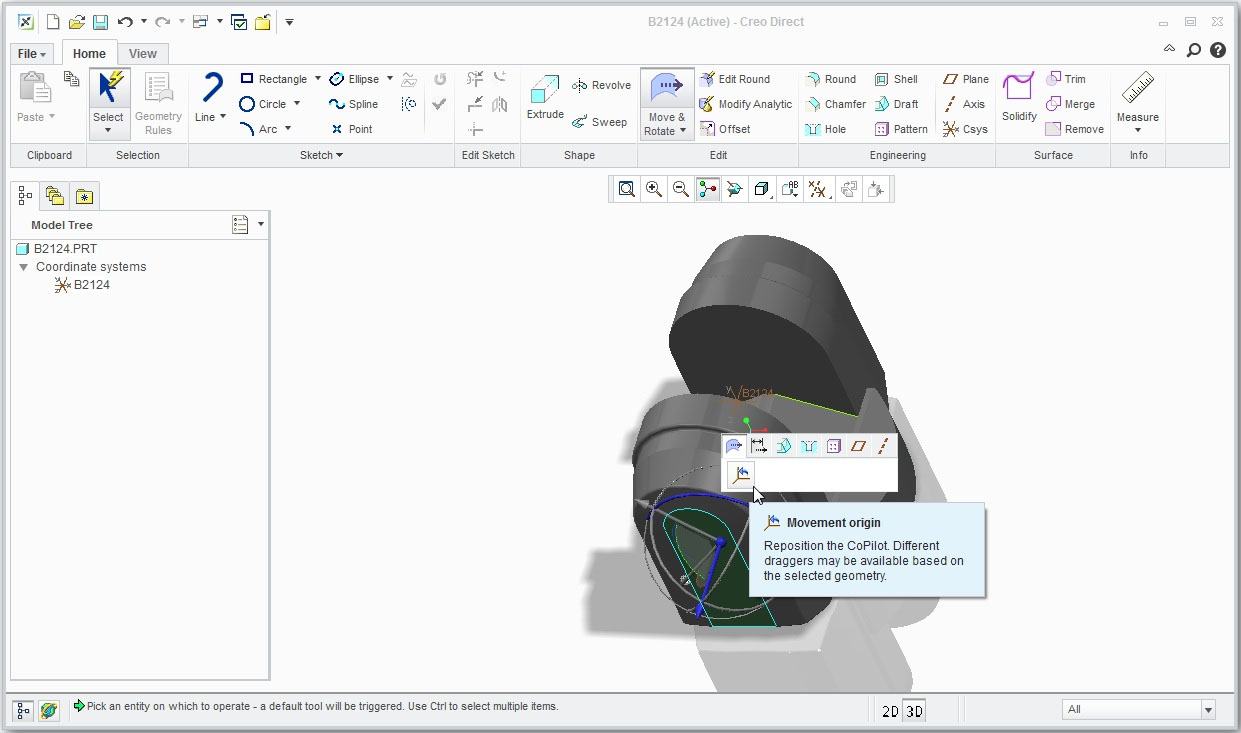This screenshot has height=733, width=1241.
Task: Switch to the Home ribbon tab
Action: click(x=89, y=54)
